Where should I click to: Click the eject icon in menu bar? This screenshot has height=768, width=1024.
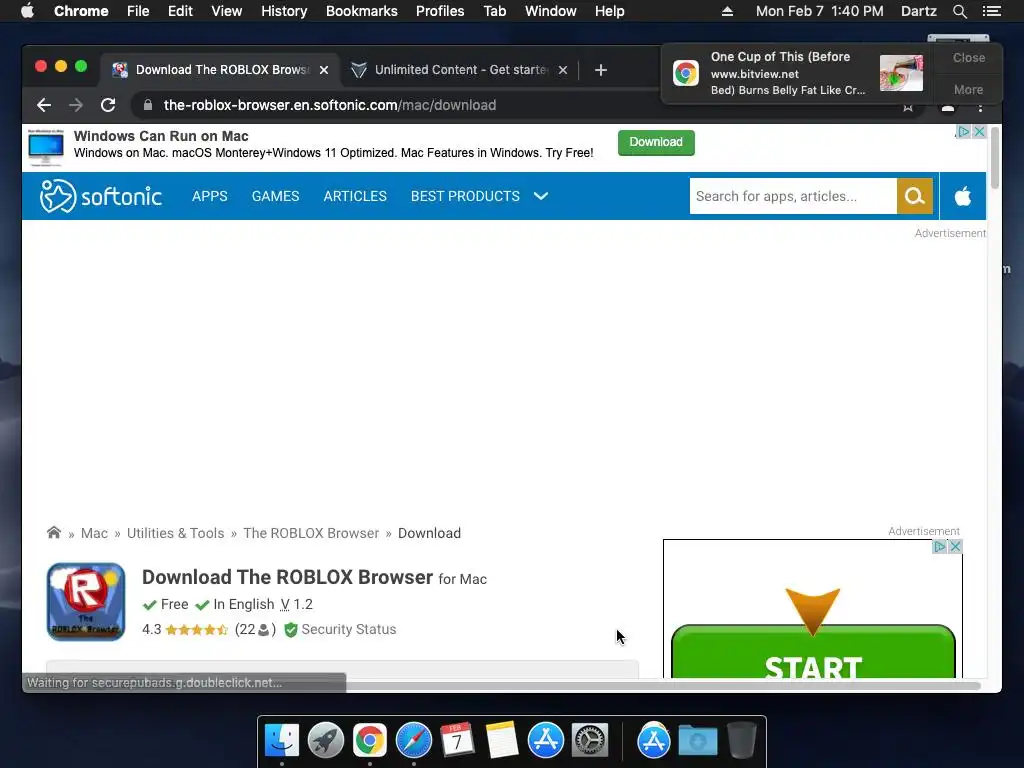tap(727, 11)
